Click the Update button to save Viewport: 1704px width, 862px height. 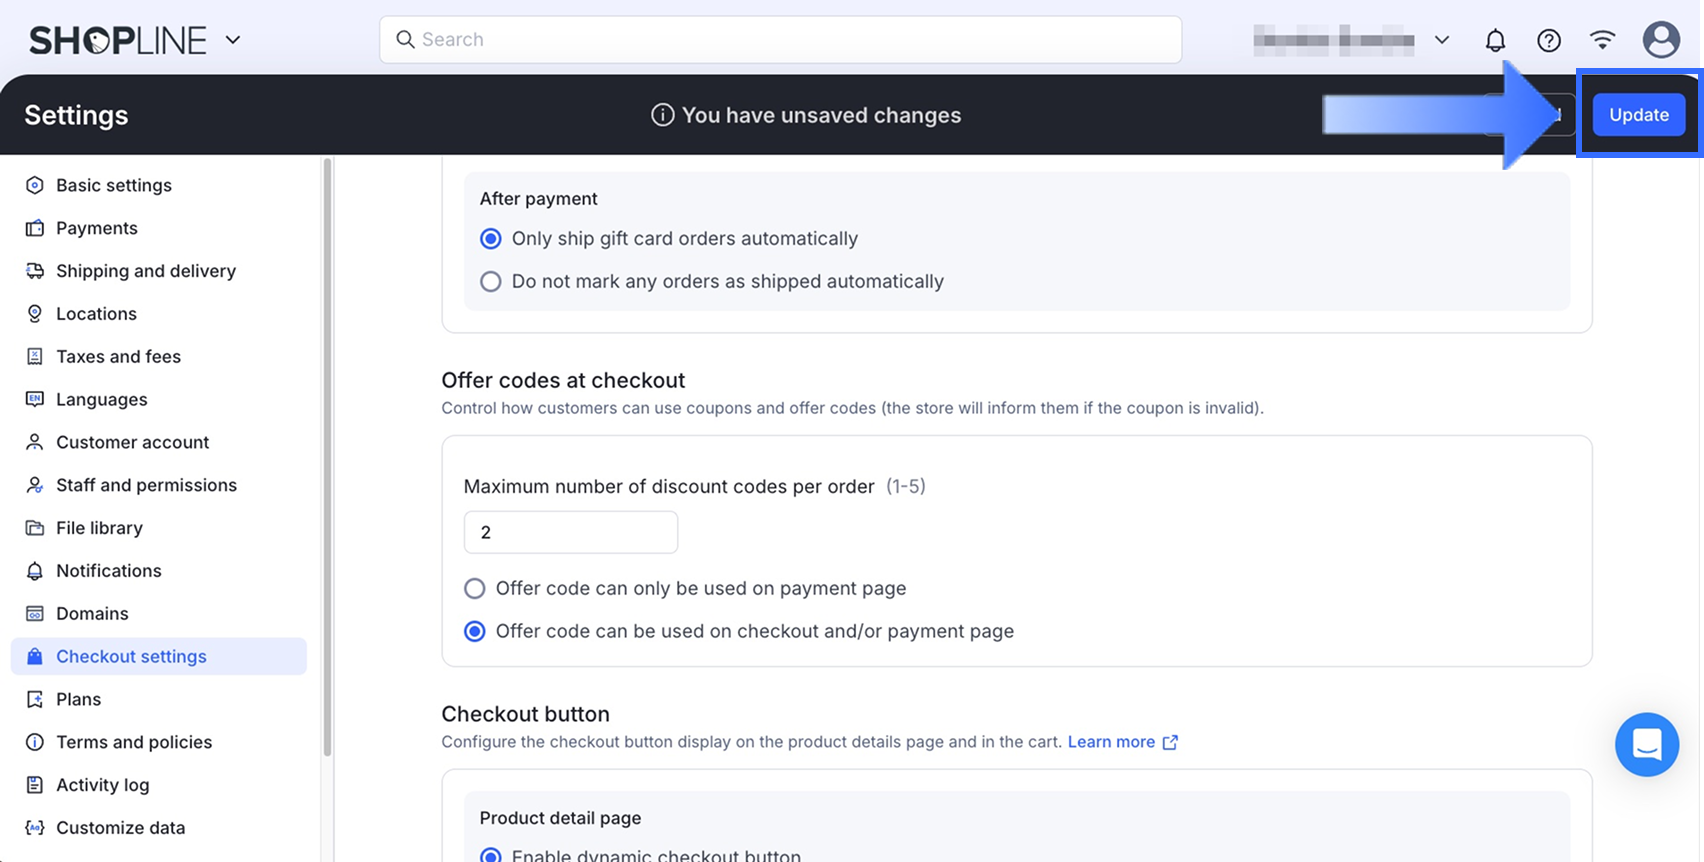tap(1638, 115)
